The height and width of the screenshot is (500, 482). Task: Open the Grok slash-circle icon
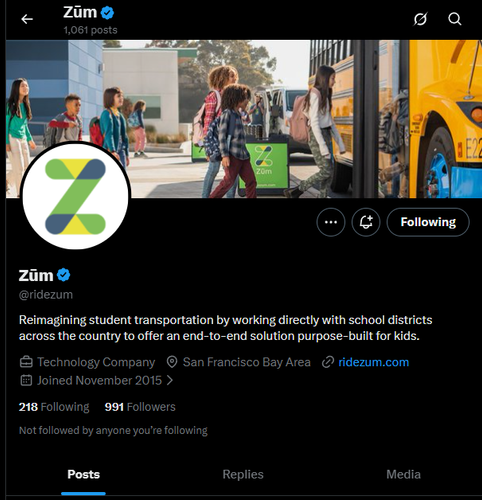click(420, 19)
